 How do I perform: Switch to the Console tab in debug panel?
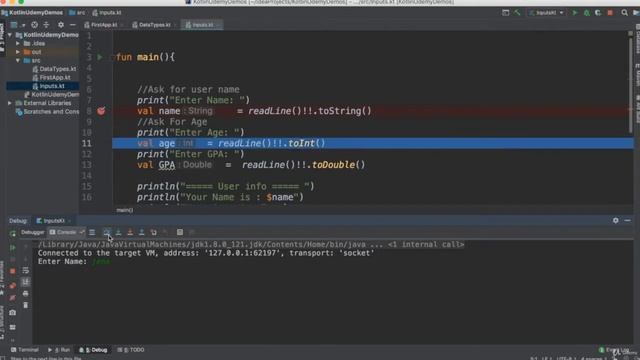click(x=66, y=232)
